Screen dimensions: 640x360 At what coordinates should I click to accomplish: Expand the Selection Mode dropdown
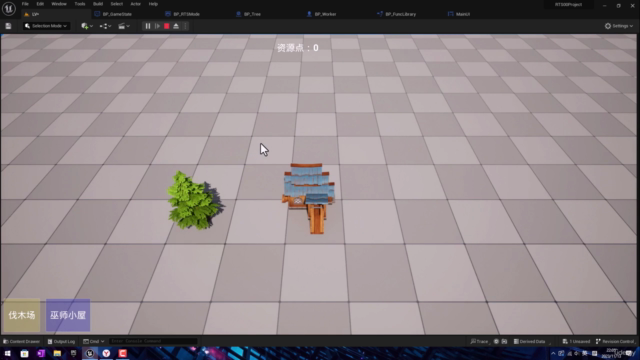coord(46,26)
